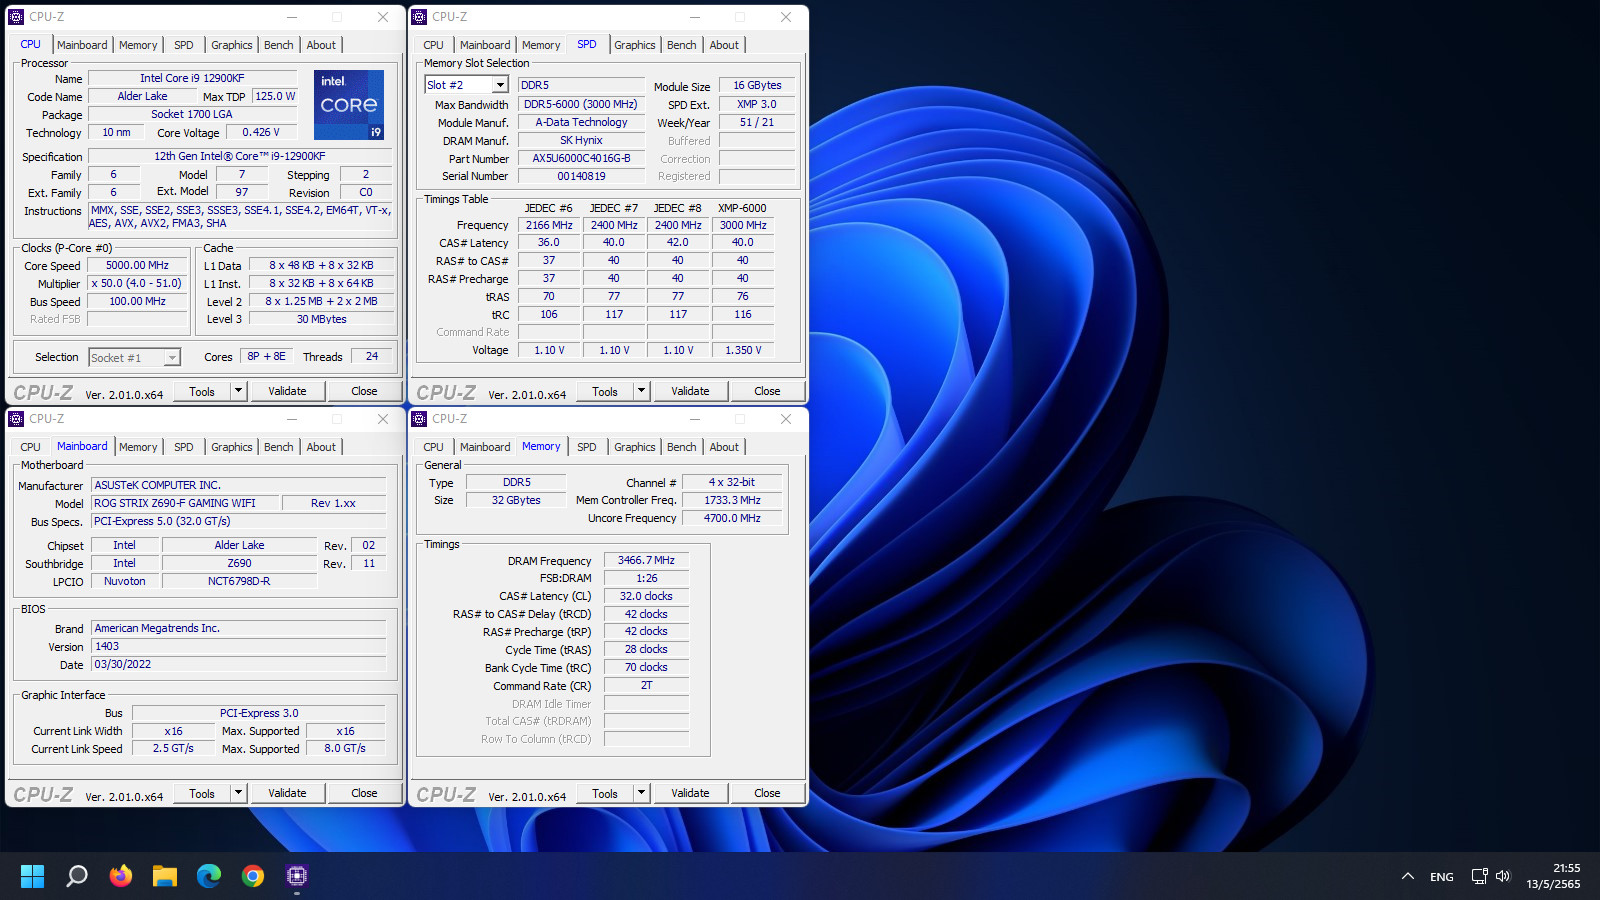Click Uncore Frequency 4700.0 MHz value
Image resolution: width=1600 pixels, height=900 pixels.
pyautogui.click(x=732, y=518)
